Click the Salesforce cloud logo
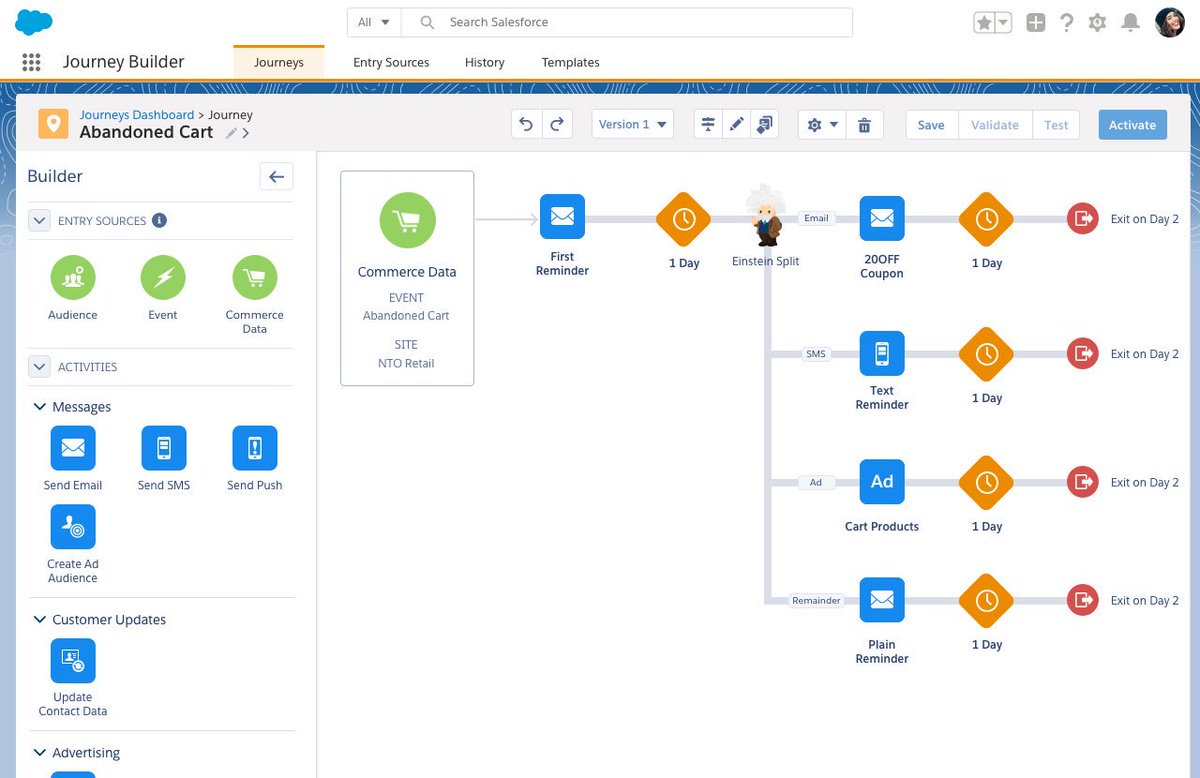This screenshot has height=778, width=1200. (x=35, y=21)
